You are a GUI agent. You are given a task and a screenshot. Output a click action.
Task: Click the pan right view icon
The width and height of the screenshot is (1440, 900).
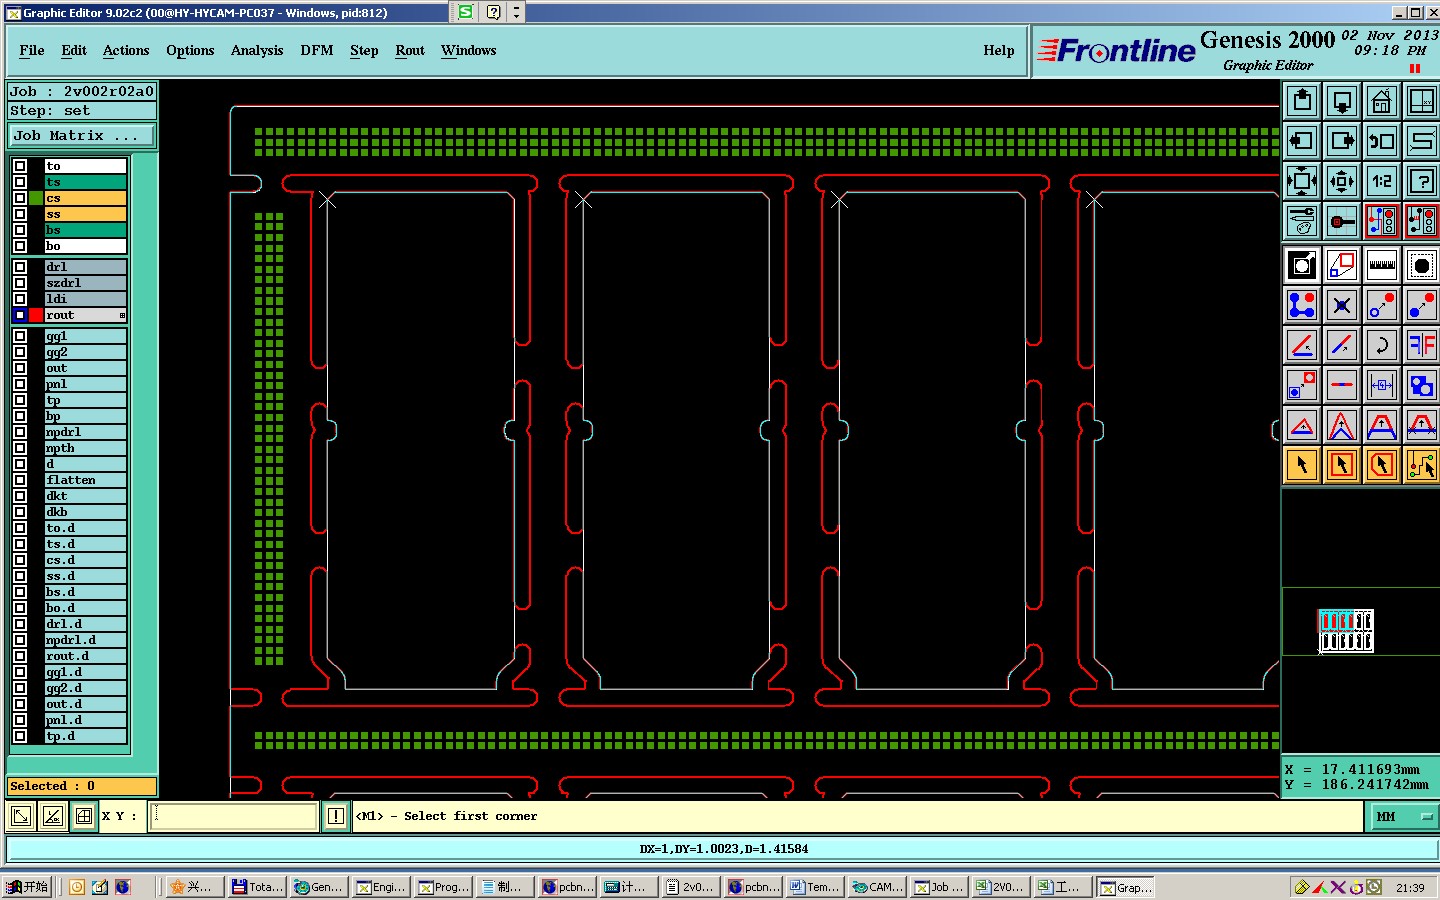click(1342, 141)
